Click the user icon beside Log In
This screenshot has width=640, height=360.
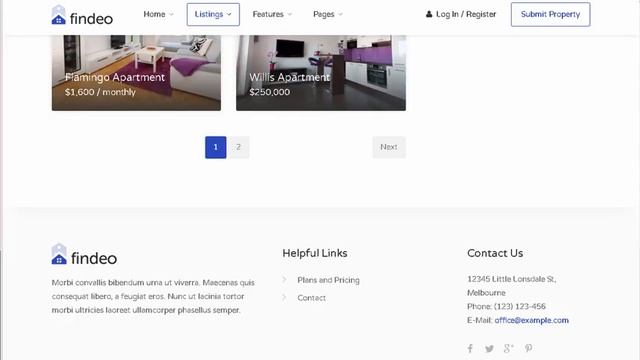(x=429, y=14)
